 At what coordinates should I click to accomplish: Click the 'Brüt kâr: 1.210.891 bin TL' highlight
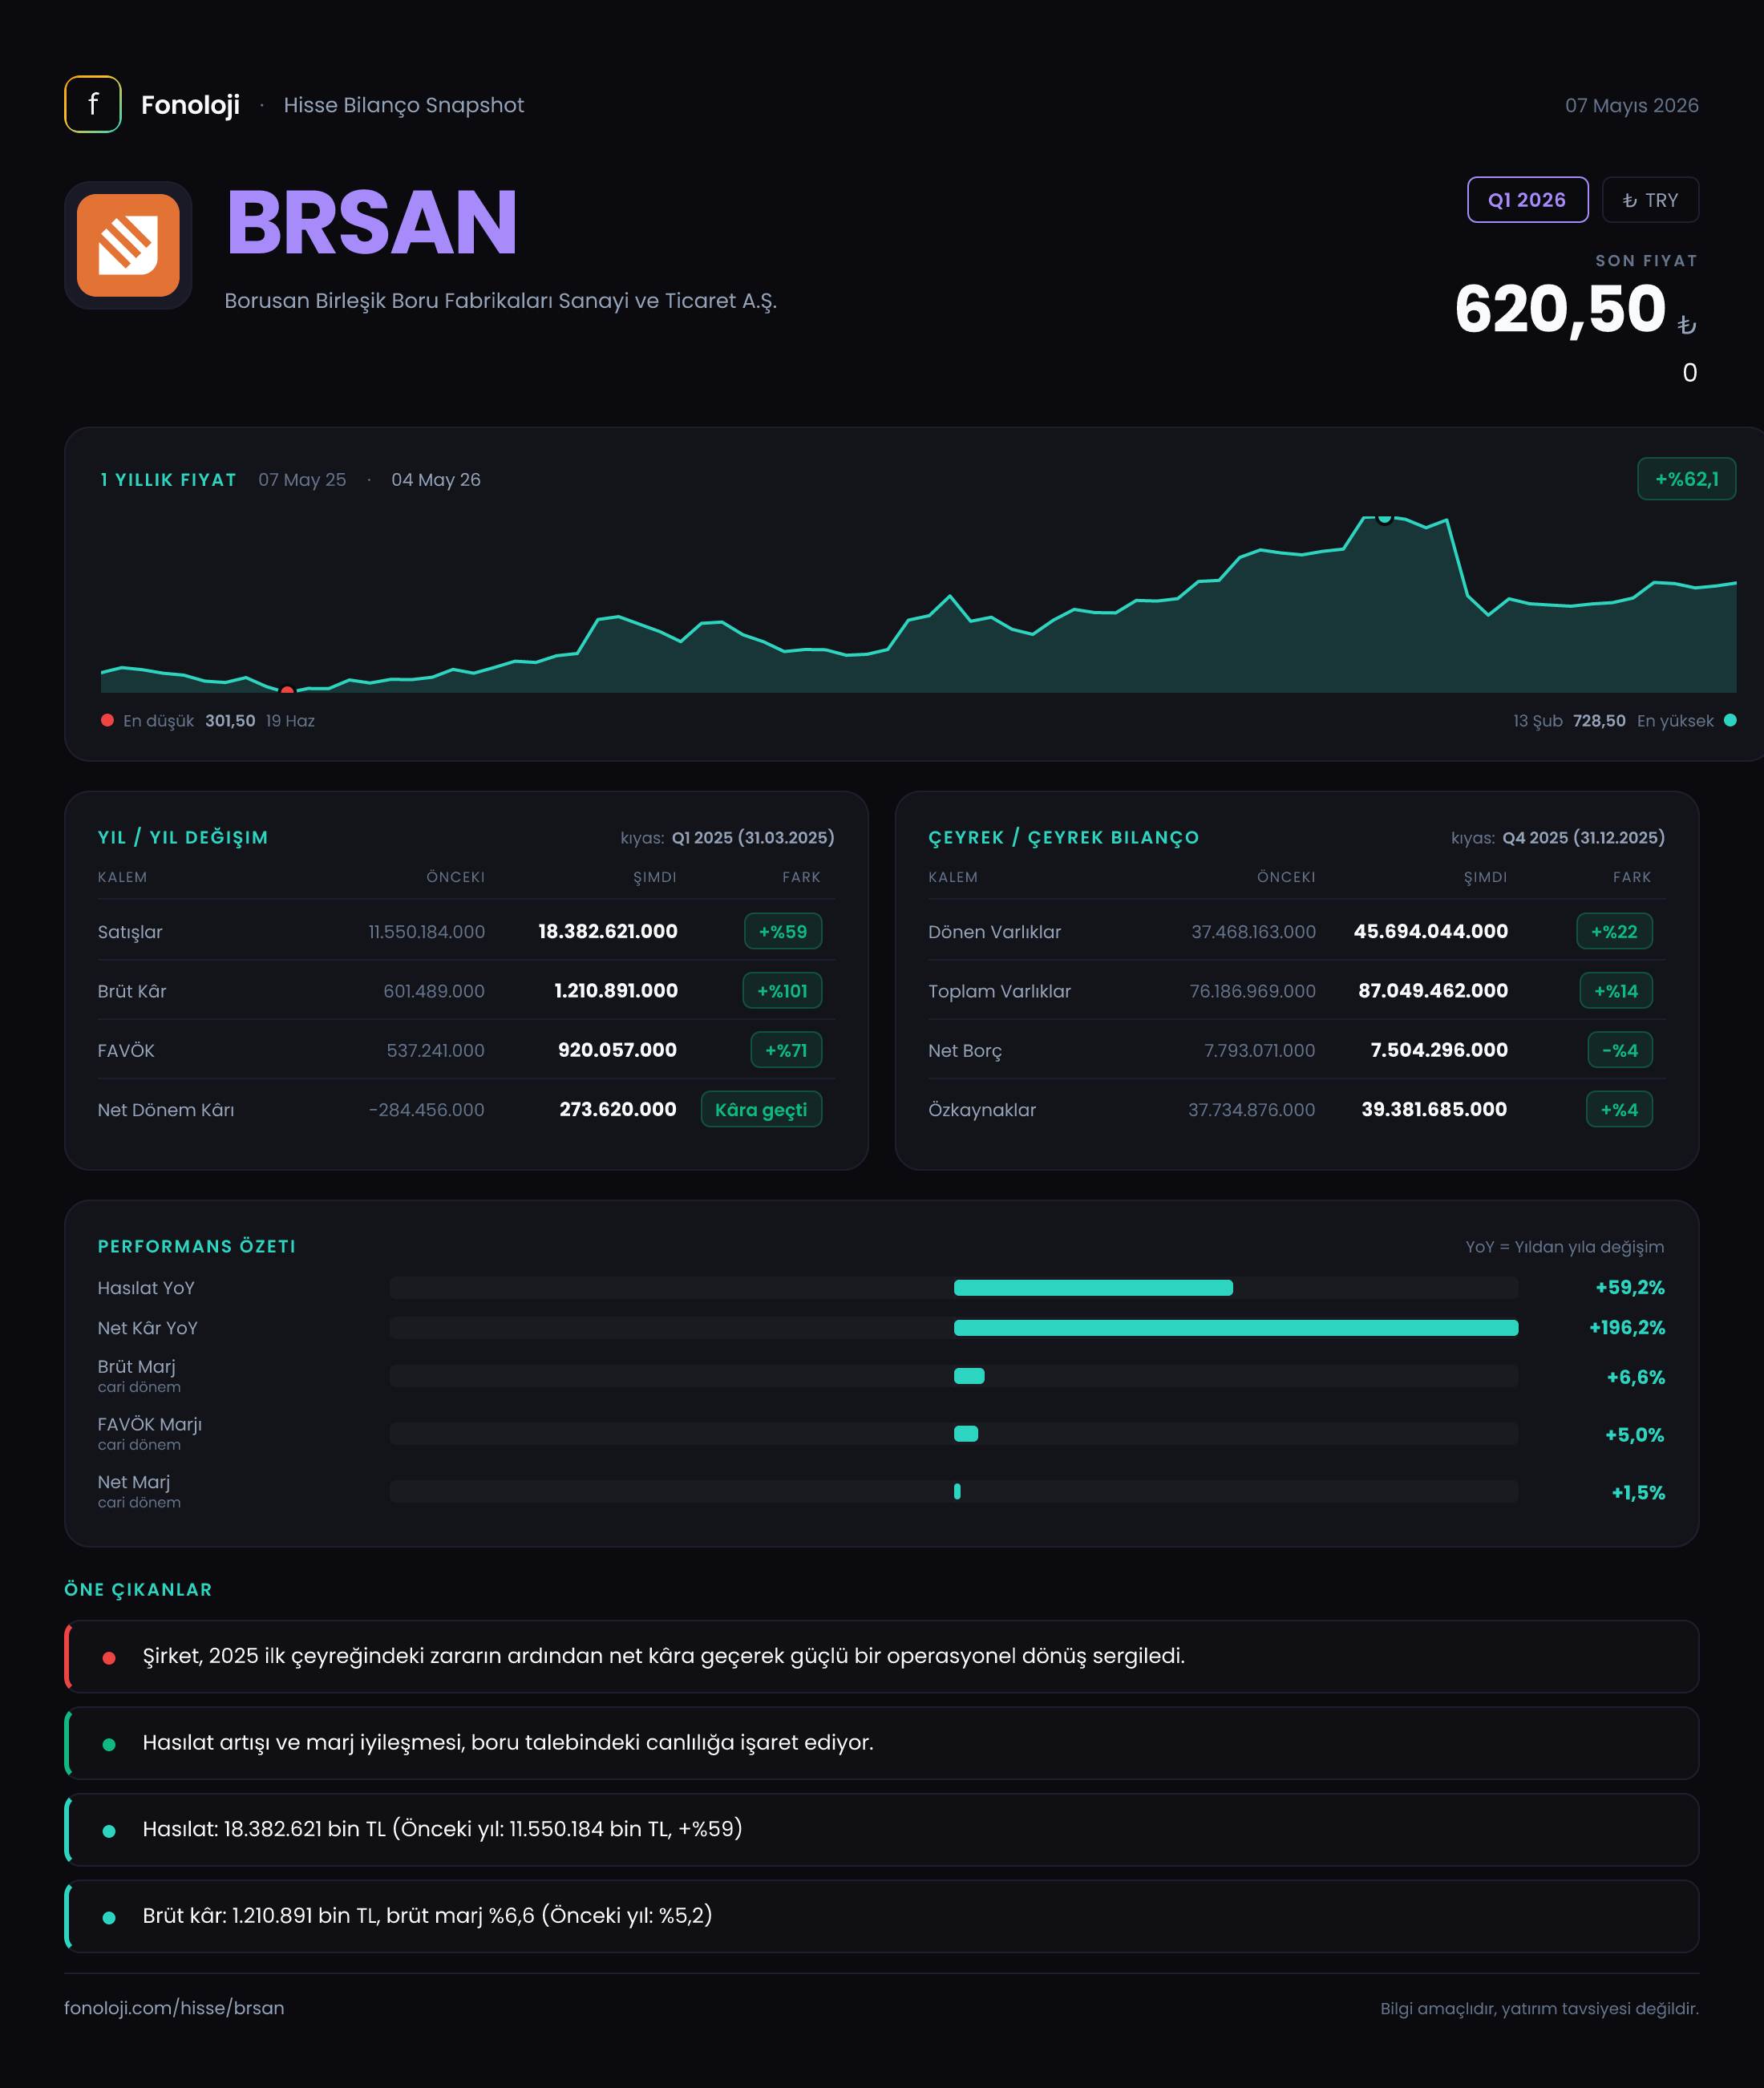[x=882, y=1916]
